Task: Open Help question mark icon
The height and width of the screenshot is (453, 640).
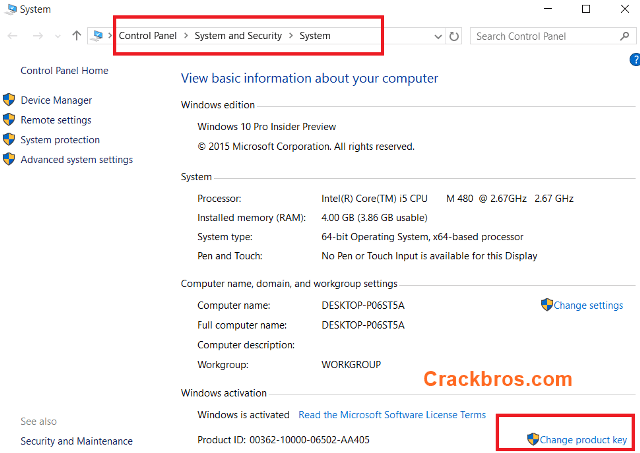Action: (x=635, y=60)
